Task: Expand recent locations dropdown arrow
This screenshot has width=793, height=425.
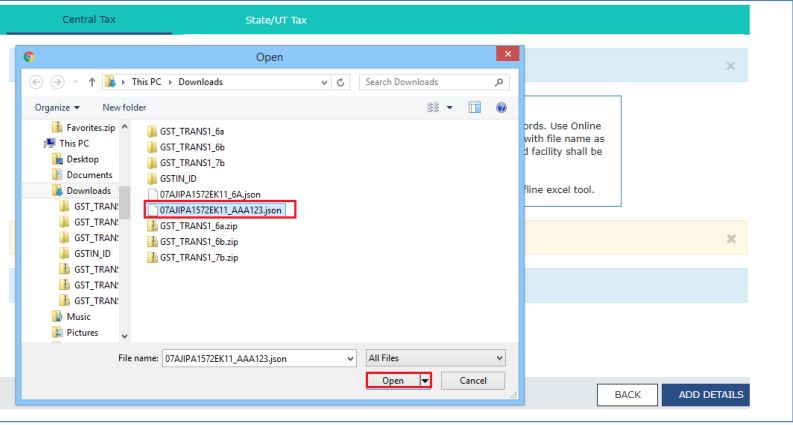Action: click(x=75, y=82)
